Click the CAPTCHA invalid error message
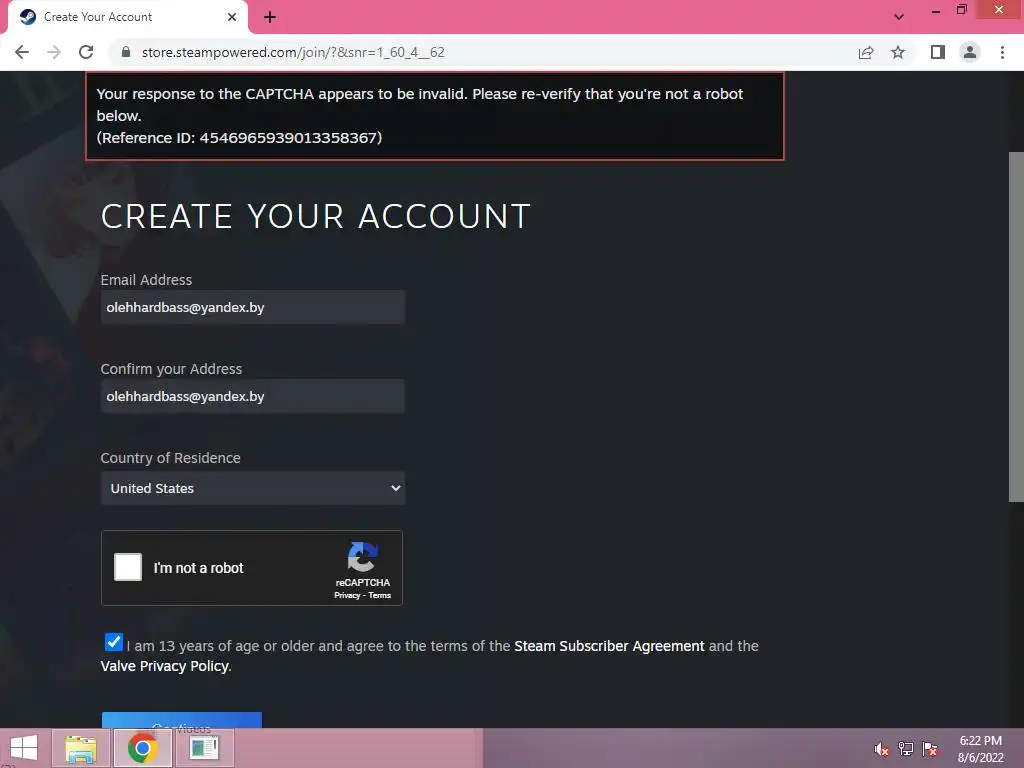This screenshot has height=768, width=1024. 434,116
